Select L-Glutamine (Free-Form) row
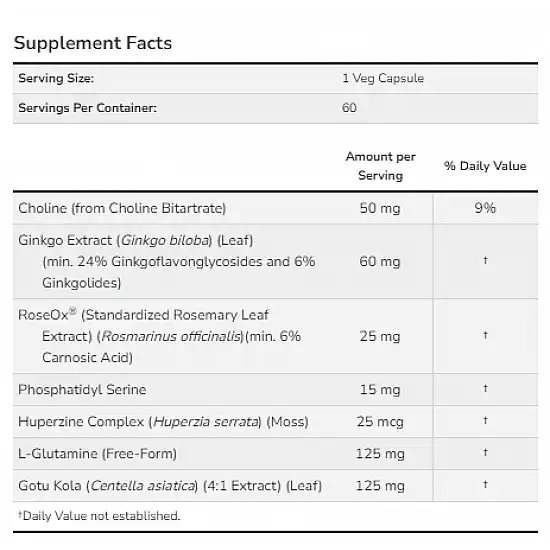 (275, 454)
